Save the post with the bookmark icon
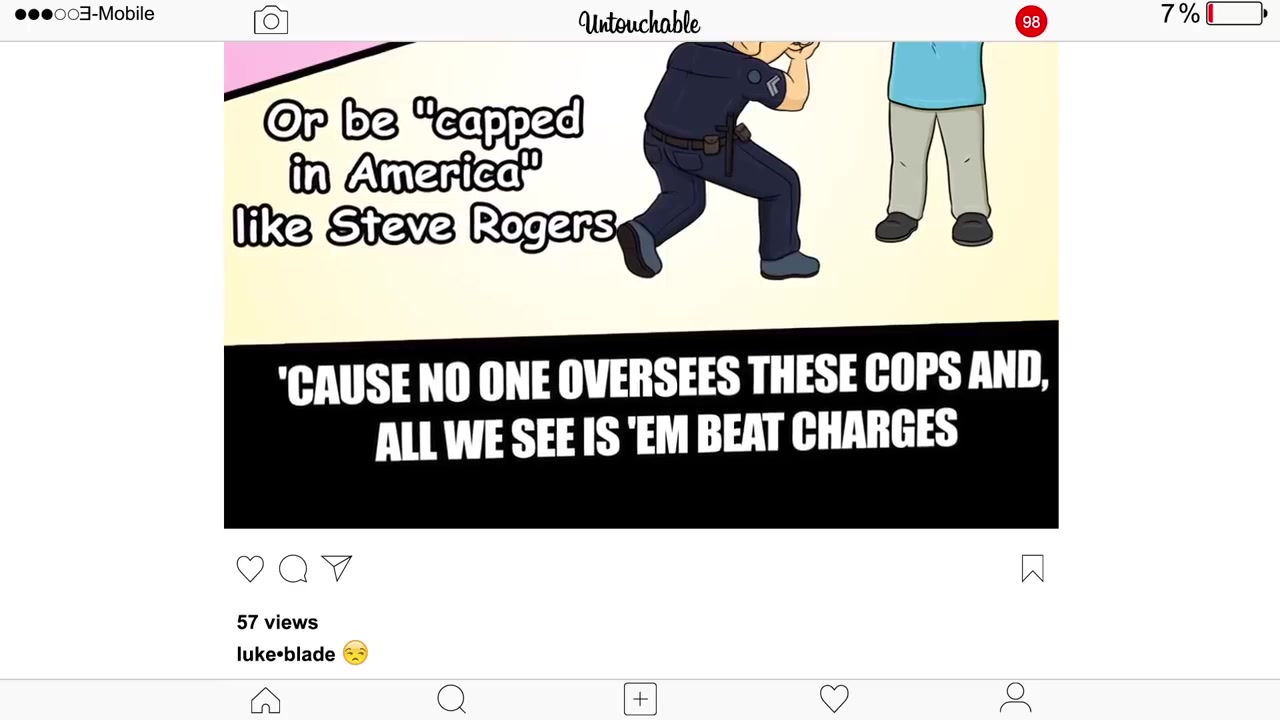1280x720 pixels. tap(1032, 569)
